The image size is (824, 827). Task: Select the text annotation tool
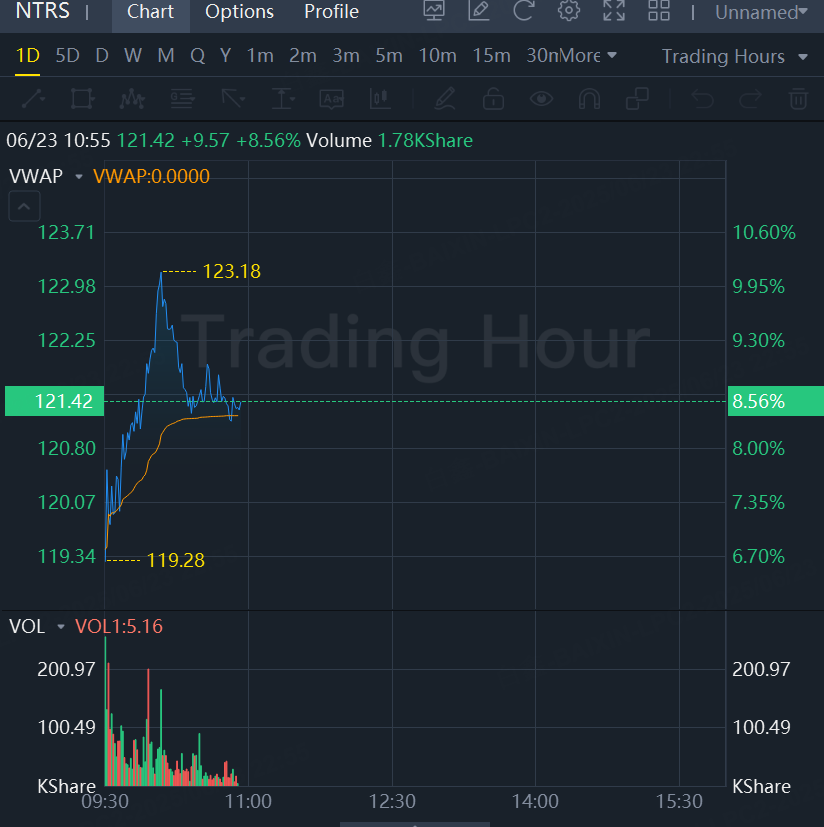[332, 99]
